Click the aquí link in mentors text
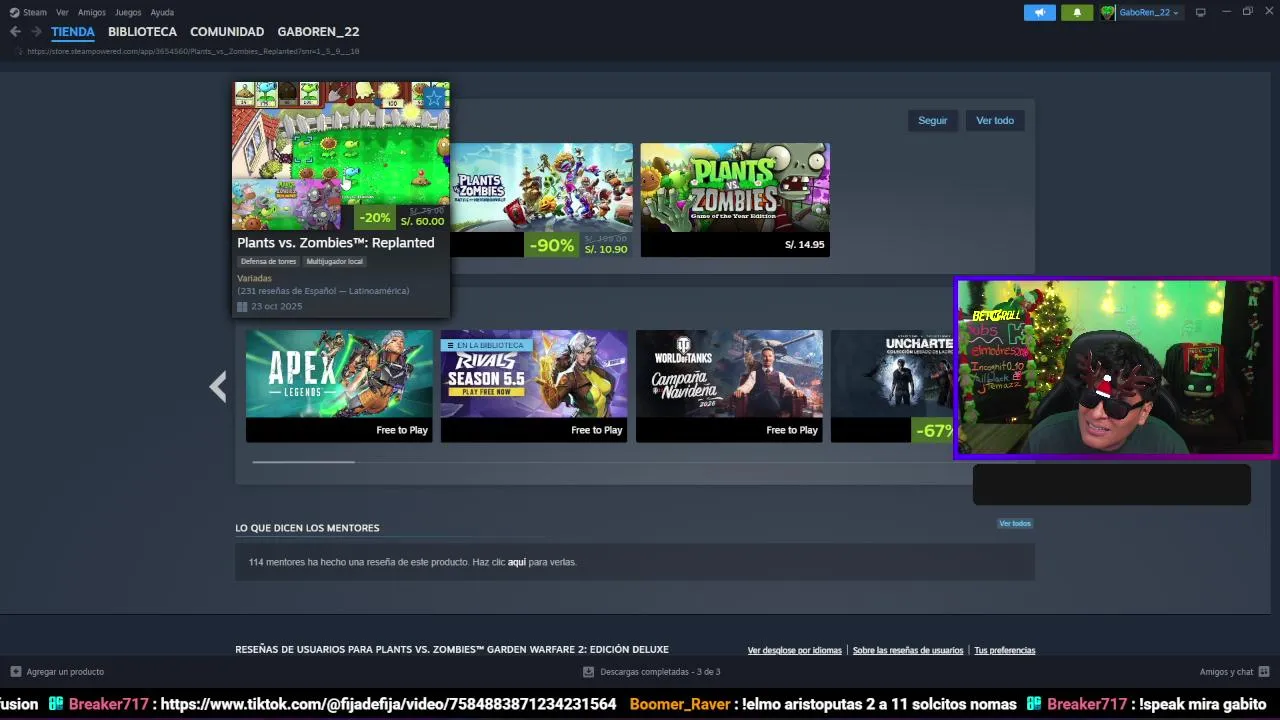The image size is (1280, 720). pyautogui.click(x=516, y=562)
